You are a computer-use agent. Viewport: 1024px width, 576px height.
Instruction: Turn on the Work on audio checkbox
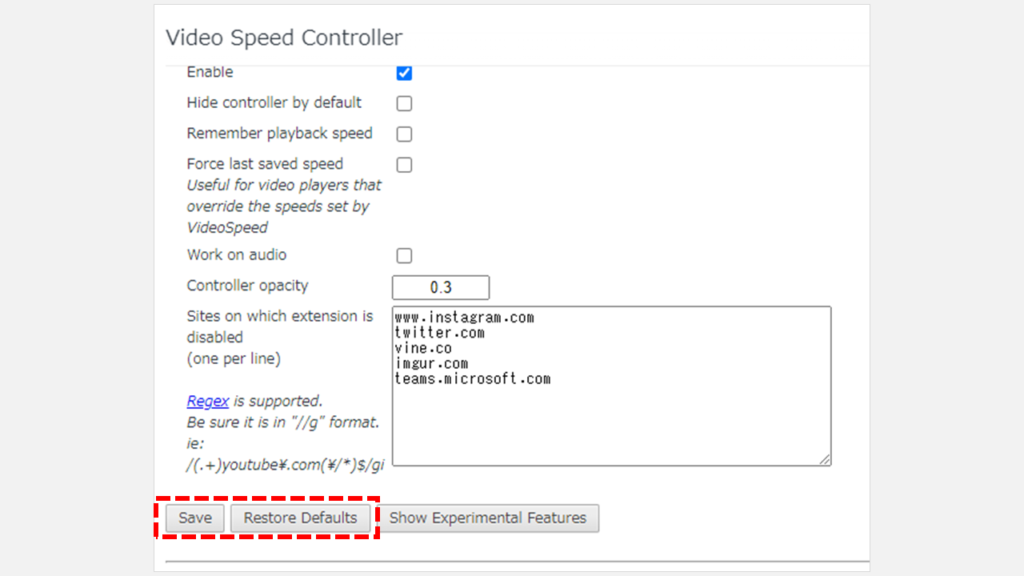(x=404, y=256)
